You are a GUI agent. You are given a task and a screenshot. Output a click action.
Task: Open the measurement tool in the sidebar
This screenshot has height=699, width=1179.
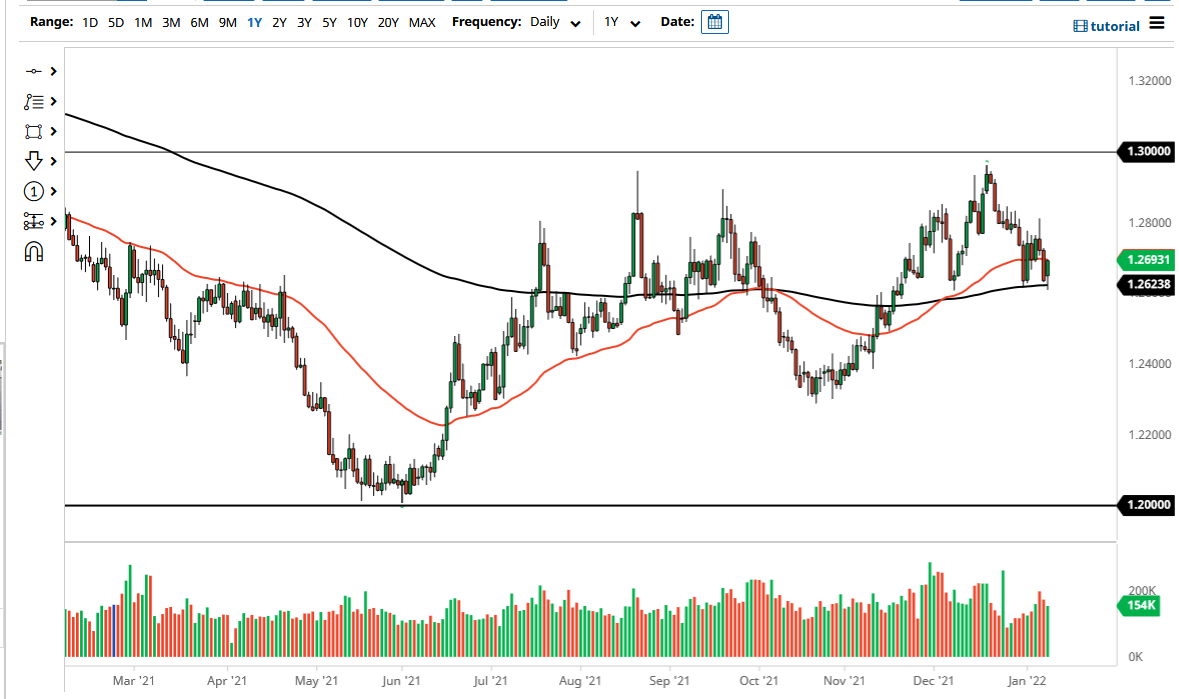(x=33, y=221)
